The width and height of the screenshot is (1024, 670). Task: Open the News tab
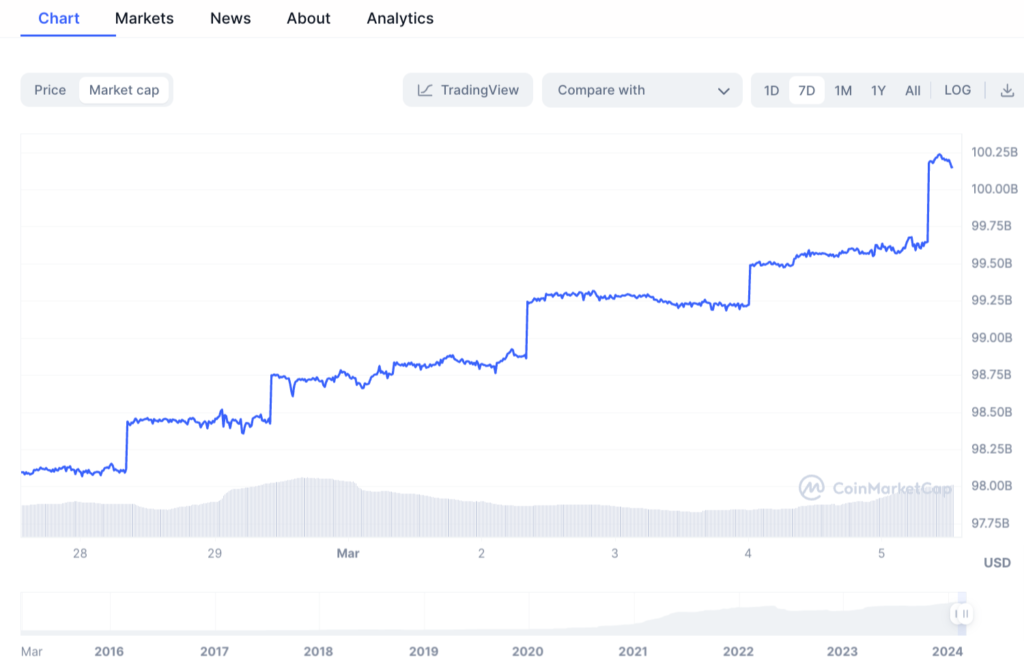tap(230, 18)
